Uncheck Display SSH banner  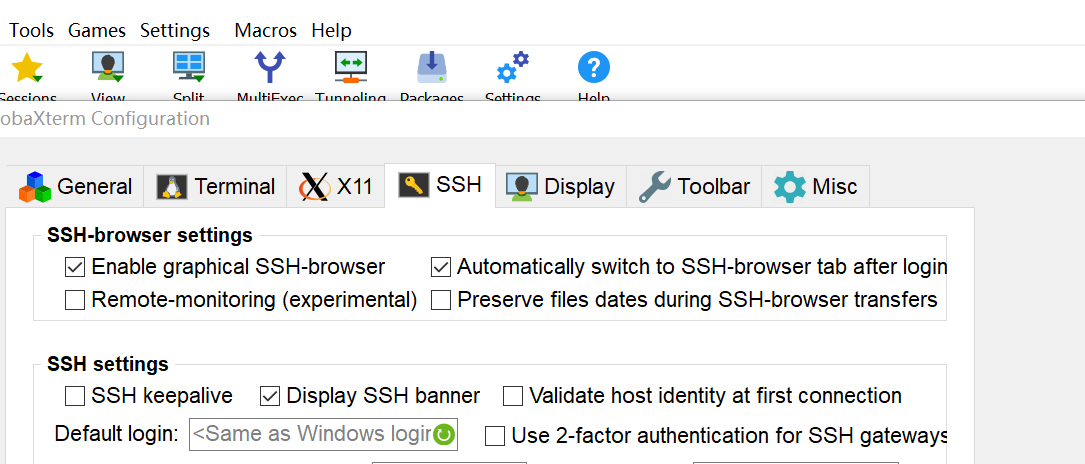(x=270, y=396)
